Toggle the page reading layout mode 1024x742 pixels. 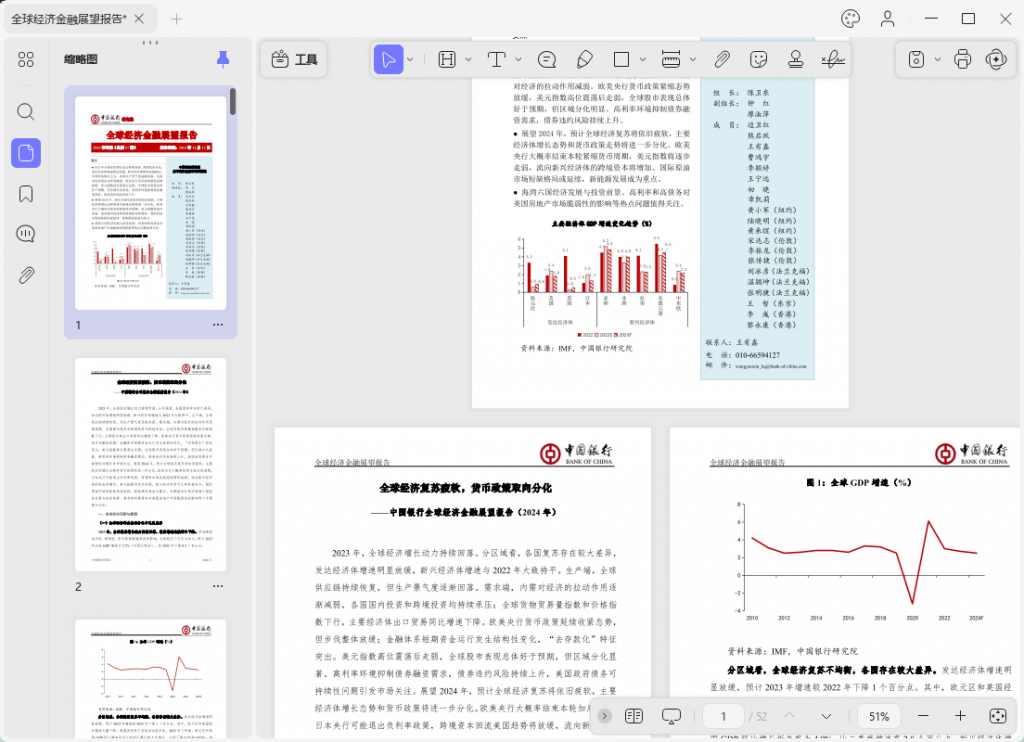(633, 716)
